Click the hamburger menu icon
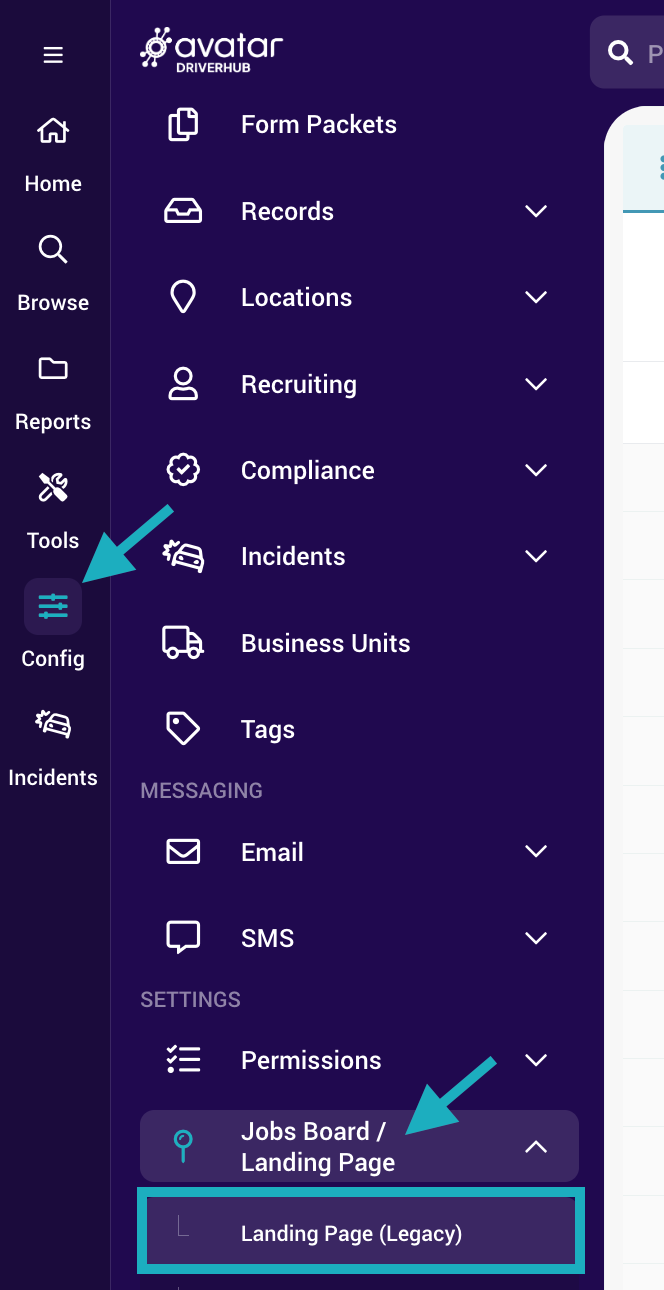This screenshot has width=664, height=1290. (53, 55)
